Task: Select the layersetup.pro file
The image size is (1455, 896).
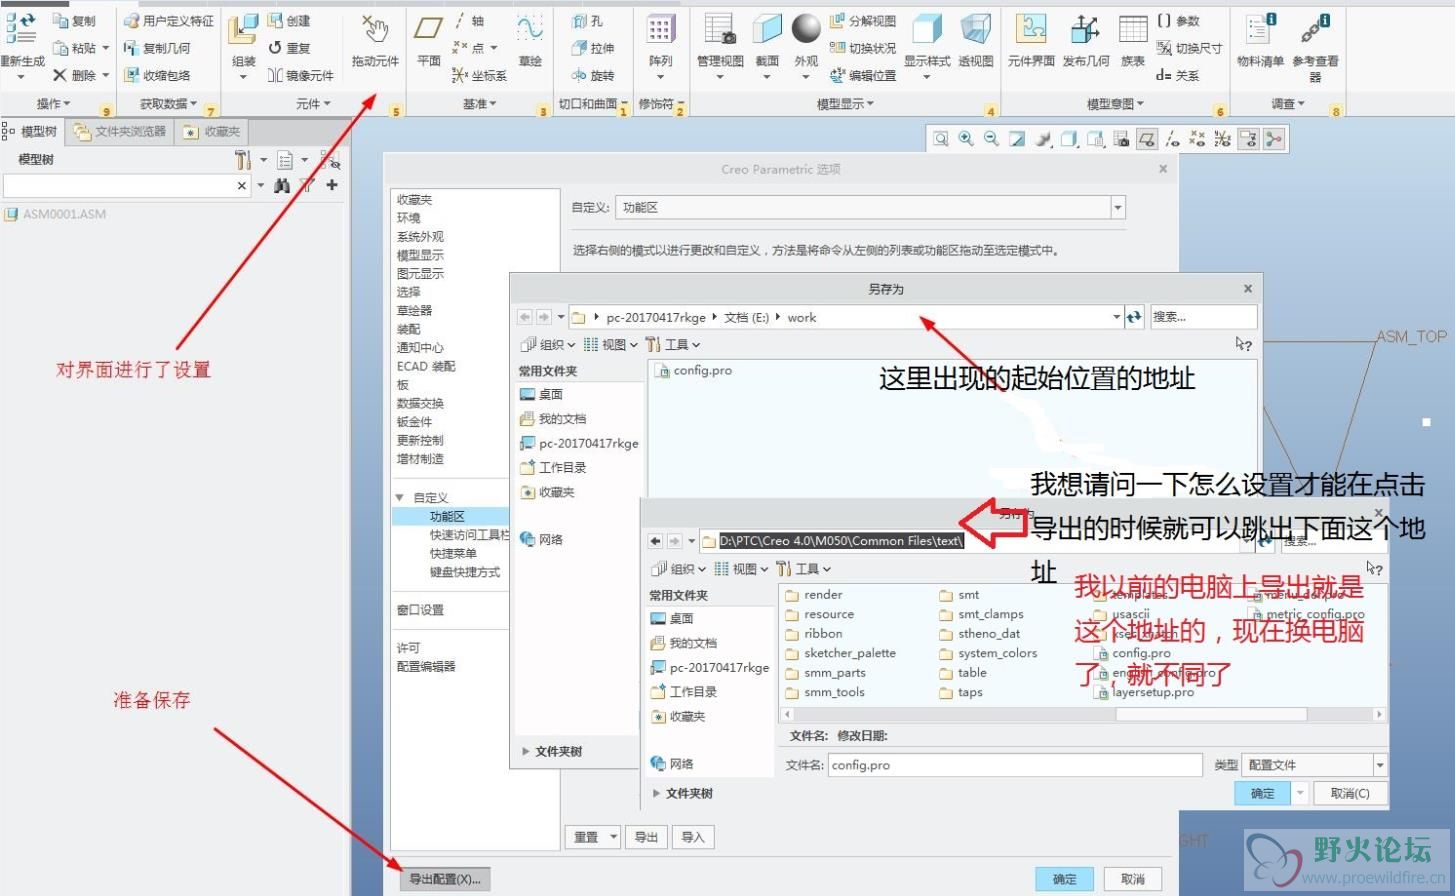Action: pos(1144,692)
